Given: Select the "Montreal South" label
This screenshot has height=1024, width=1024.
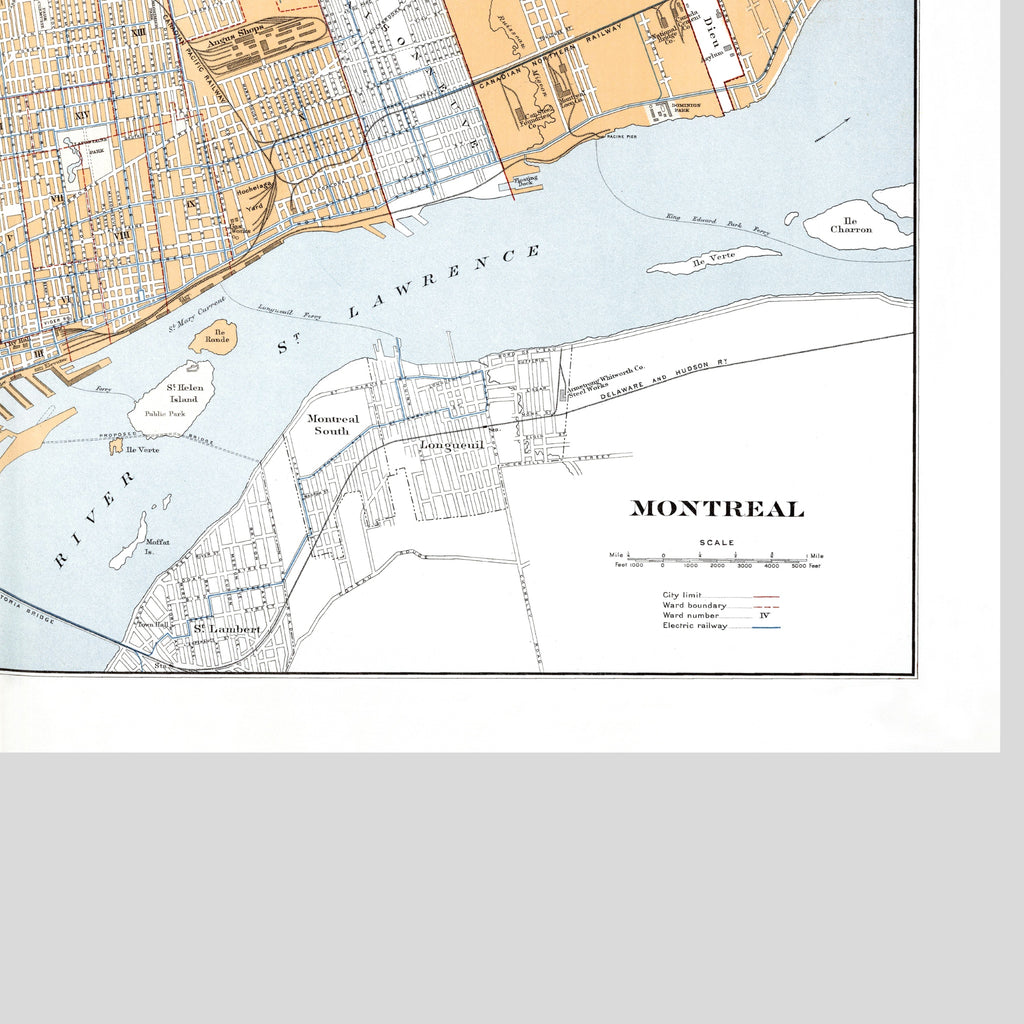Looking at the screenshot, I should pyautogui.click(x=333, y=424).
